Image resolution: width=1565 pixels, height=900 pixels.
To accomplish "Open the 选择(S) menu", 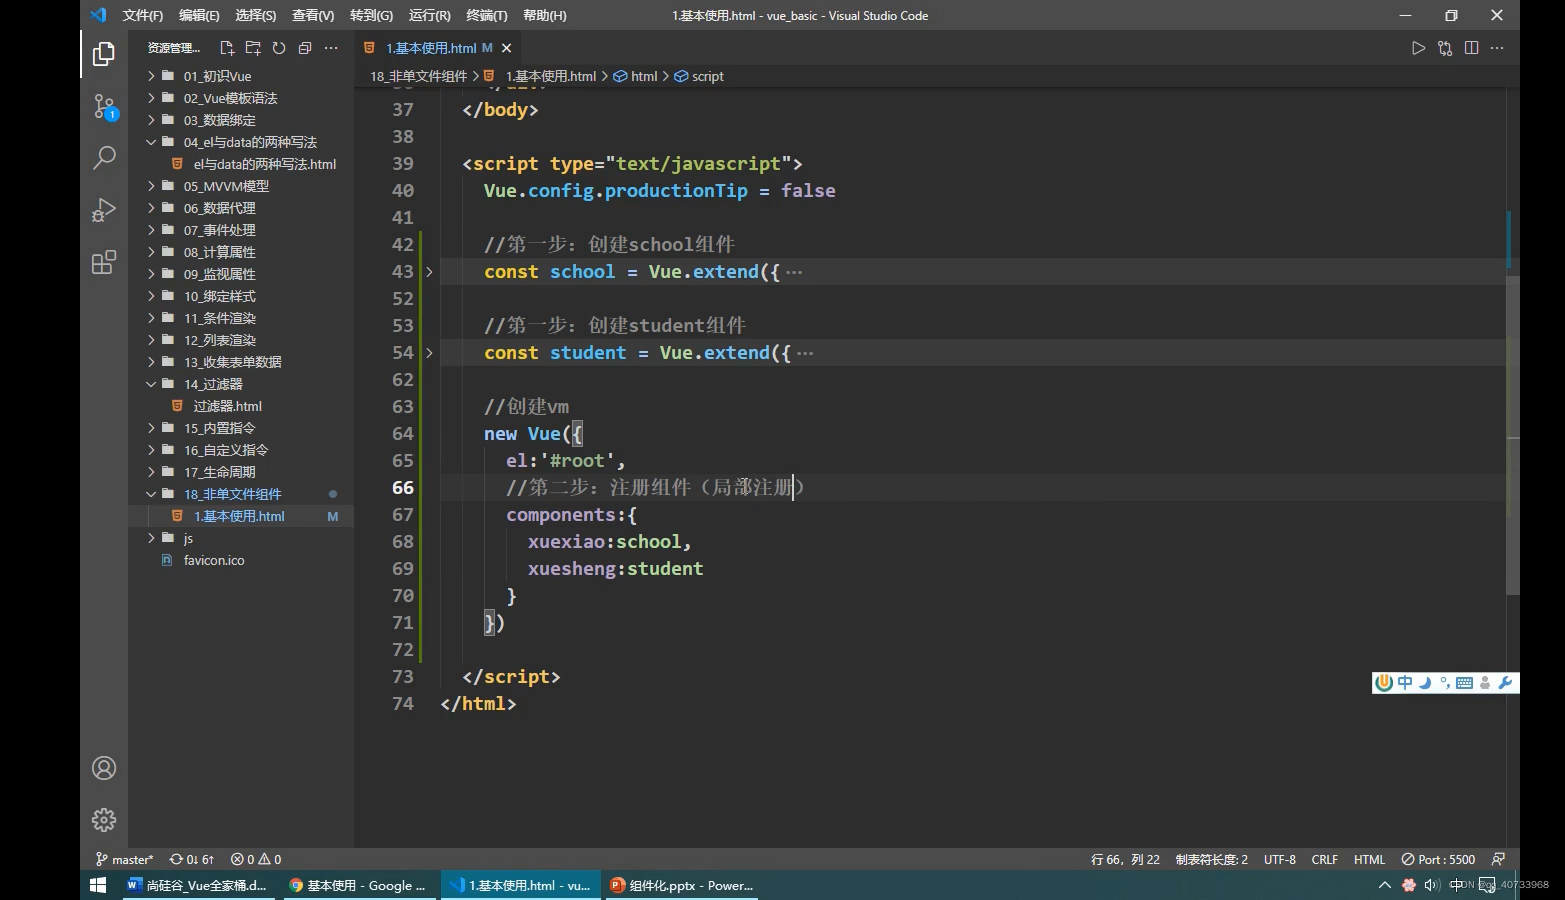I will pyautogui.click(x=256, y=15).
